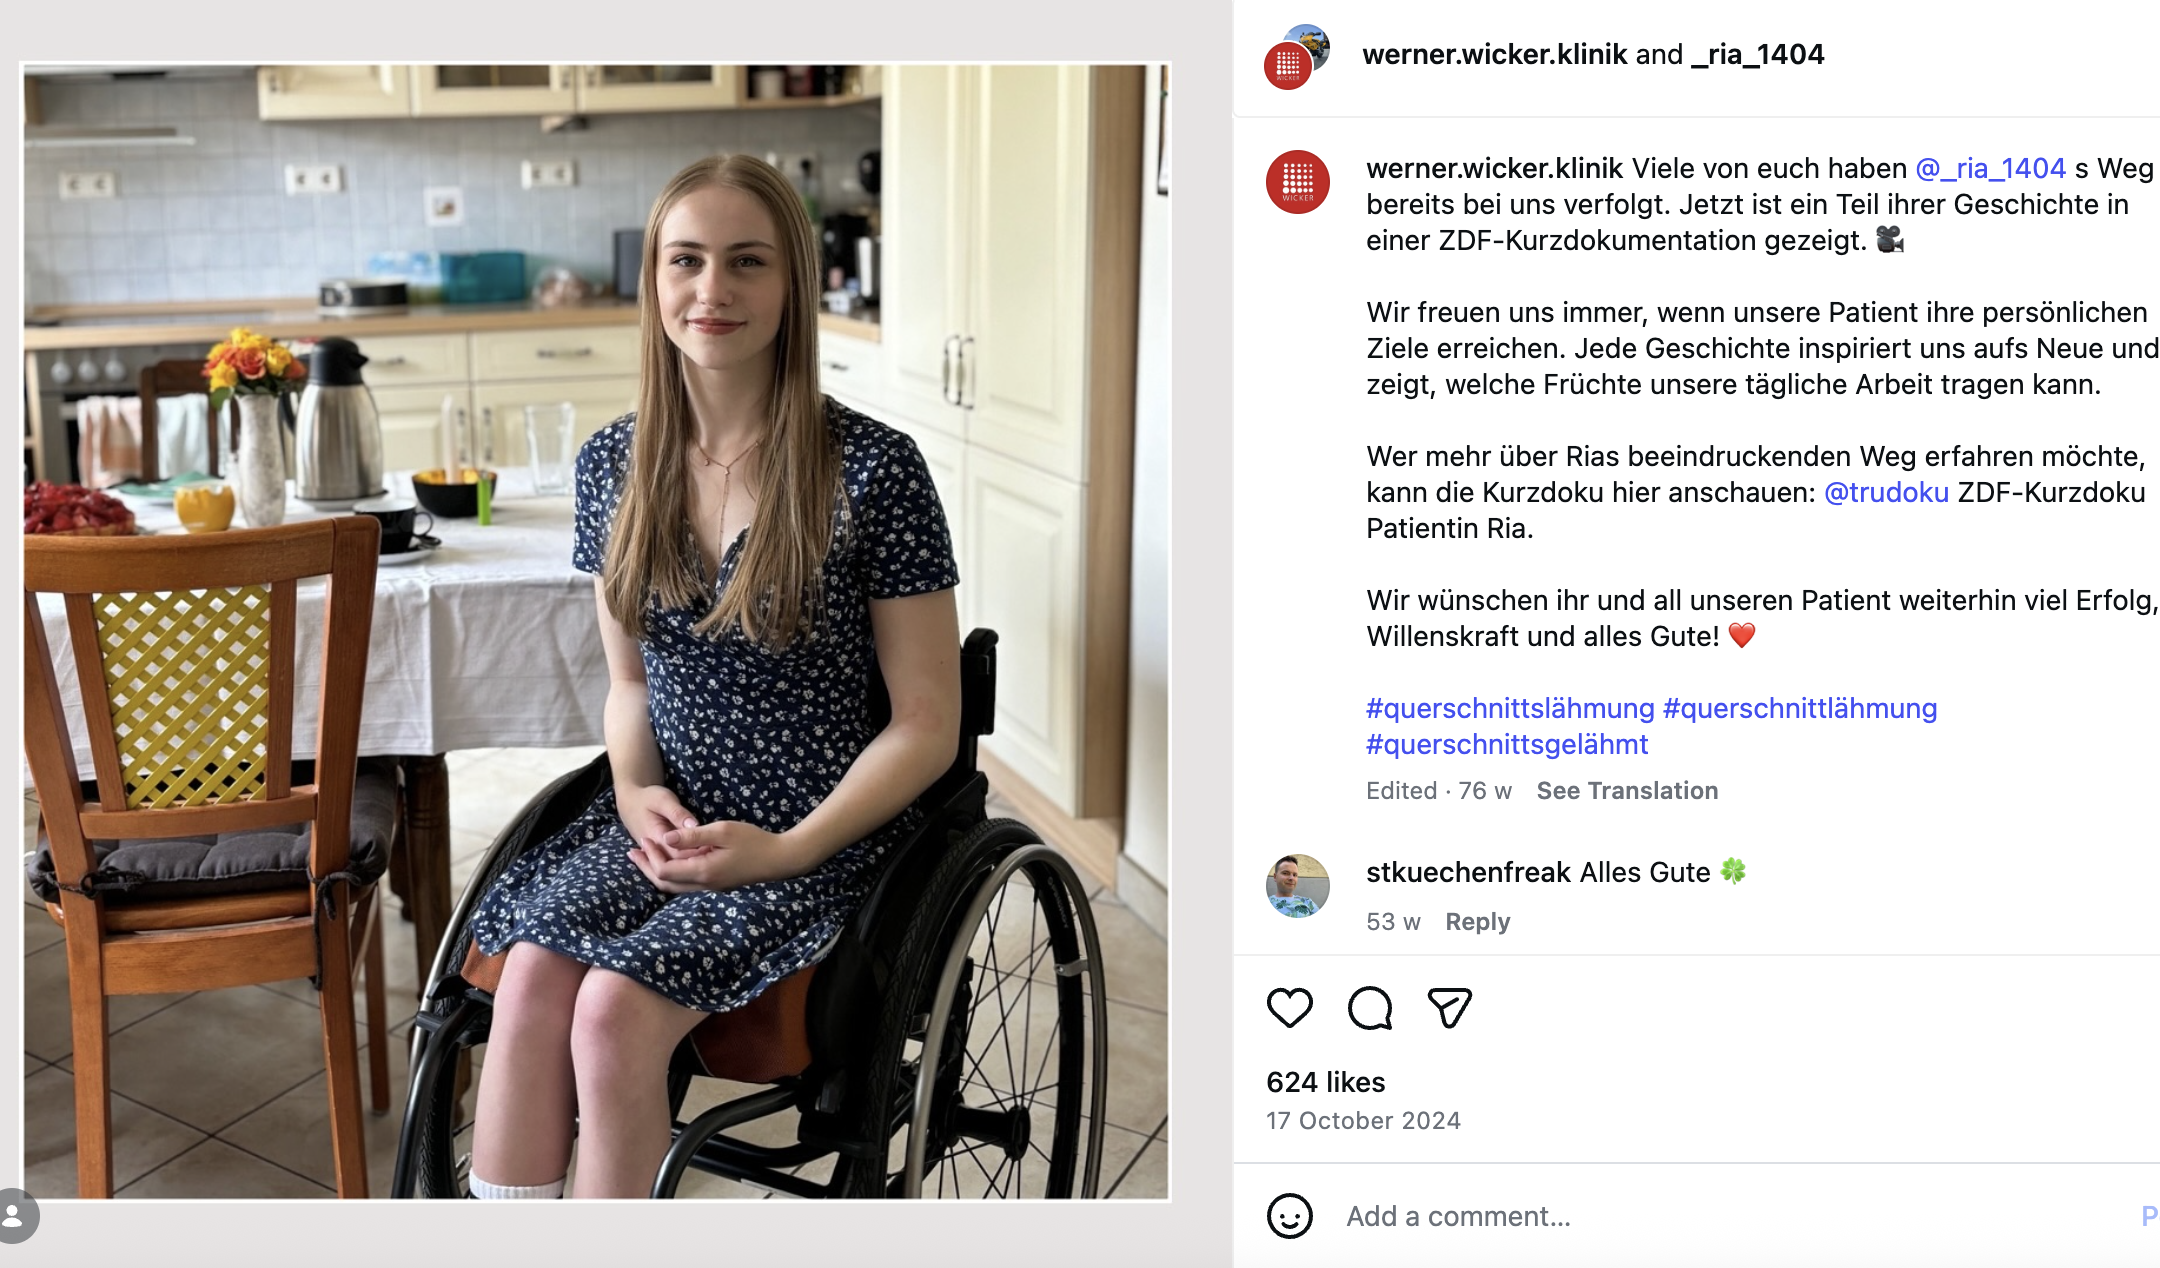Open hashtag #querschnittlähmung
This screenshot has width=2160, height=1268.
[x=1800, y=708]
